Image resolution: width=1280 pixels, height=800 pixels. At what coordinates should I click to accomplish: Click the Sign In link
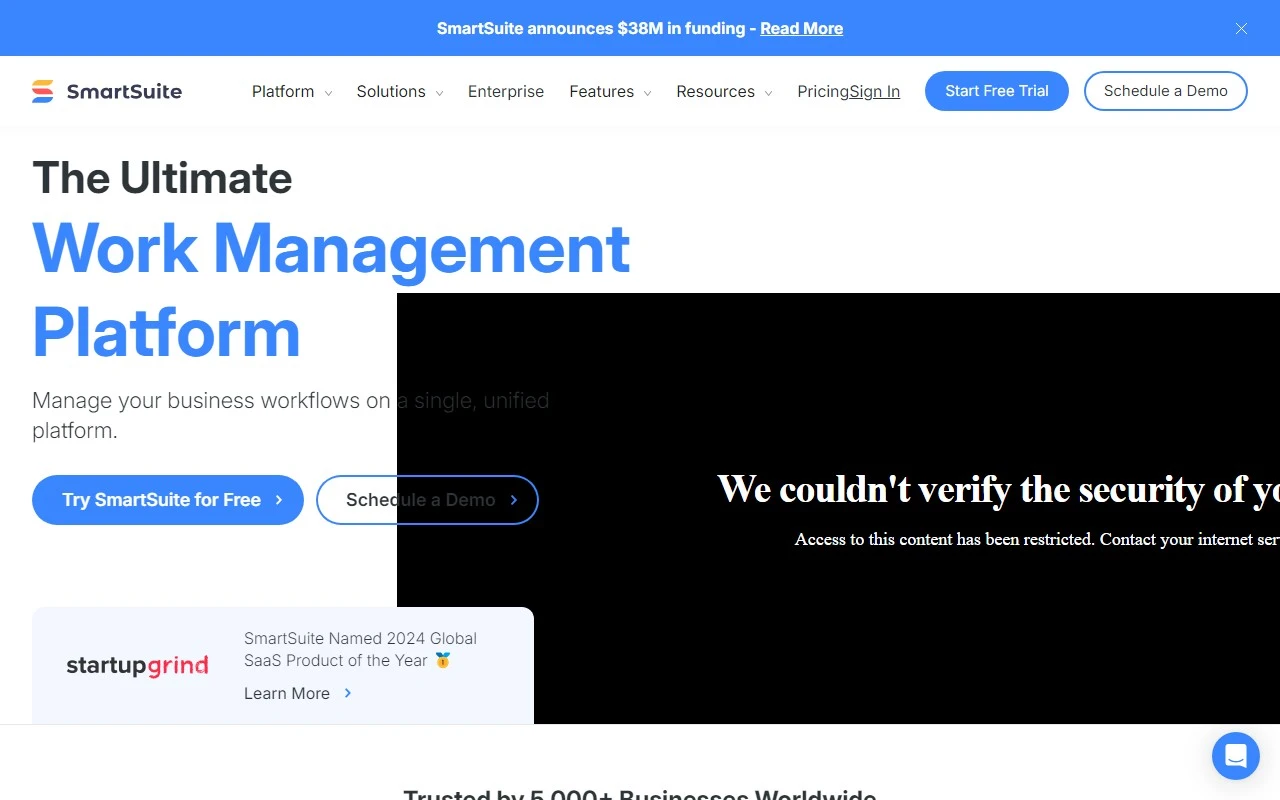(x=875, y=91)
